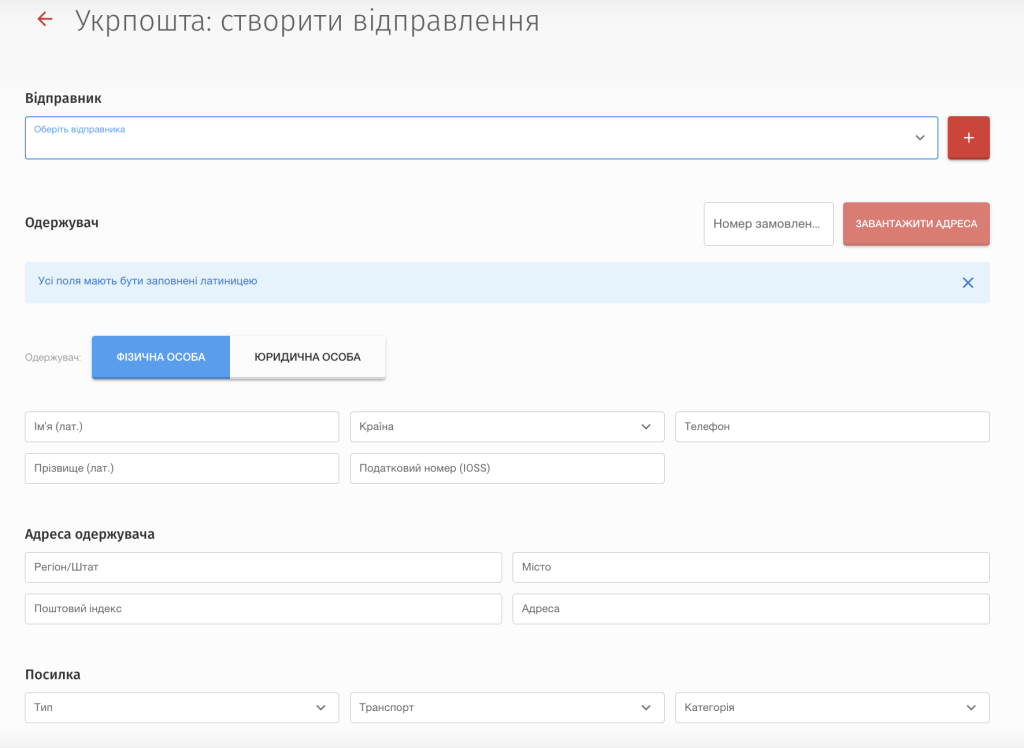The image size is (1024, 748).
Task: Click the 'Адреса' address input field
Action: click(750, 609)
